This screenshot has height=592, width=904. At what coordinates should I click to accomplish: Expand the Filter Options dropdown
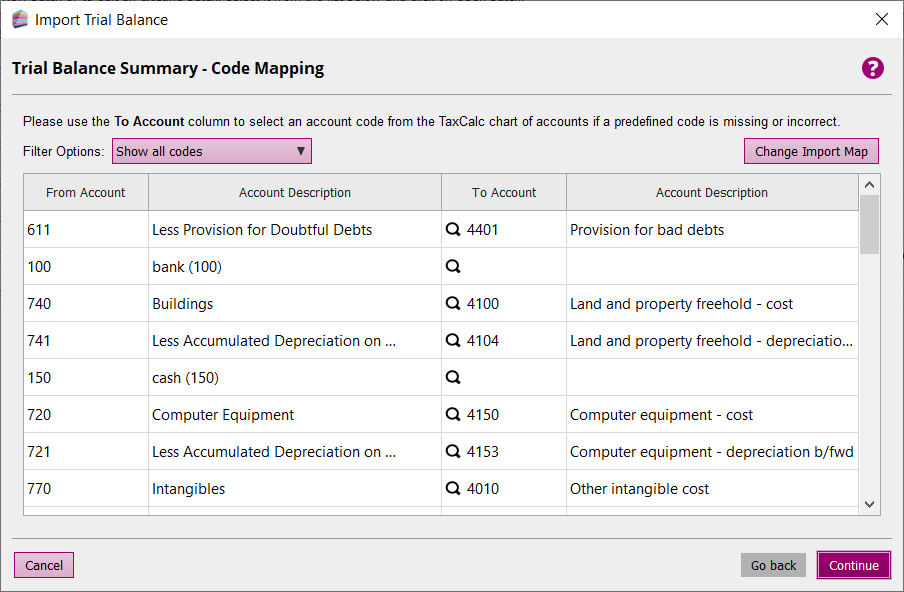212,152
